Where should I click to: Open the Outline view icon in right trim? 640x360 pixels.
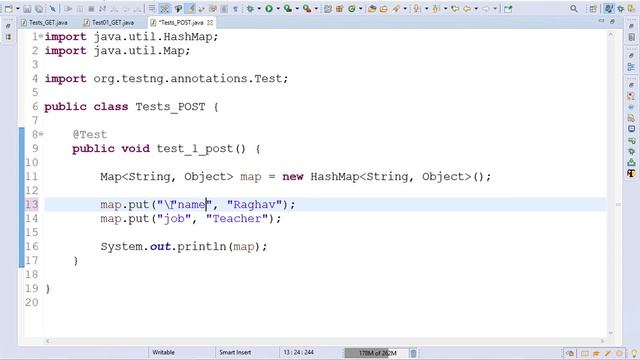pyautogui.click(x=631, y=67)
